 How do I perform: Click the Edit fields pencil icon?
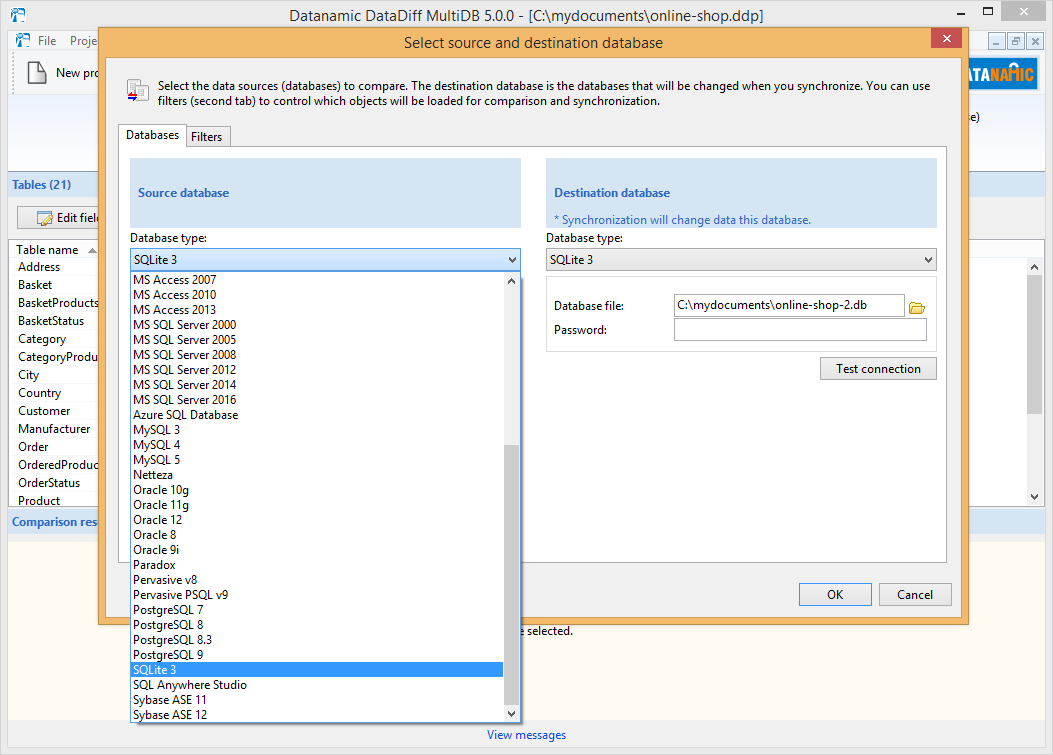[45, 218]
